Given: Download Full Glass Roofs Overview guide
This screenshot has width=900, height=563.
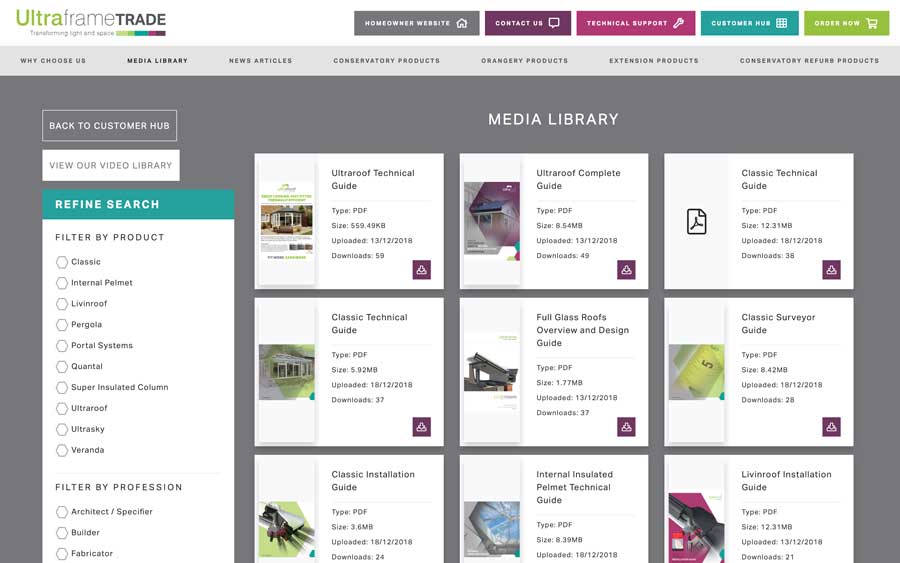Looking at the screenshot, I should click(x=626, y=427).
